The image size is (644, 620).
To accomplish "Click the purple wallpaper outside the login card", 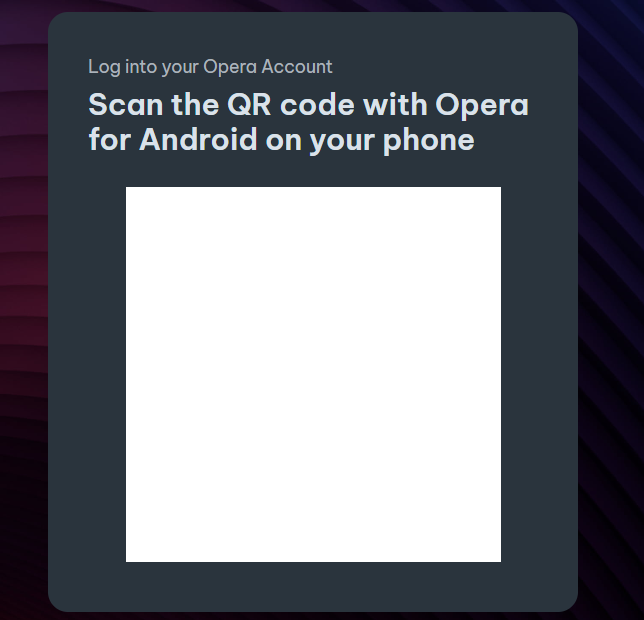I will tap(611, 287).
